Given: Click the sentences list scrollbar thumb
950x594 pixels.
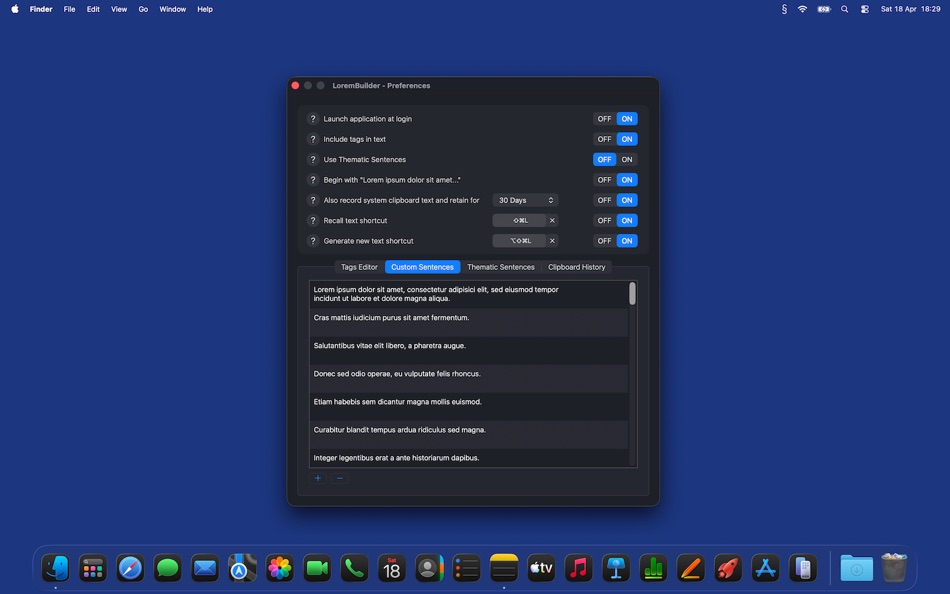Looking at the screenshot, I should pos(632,293).
